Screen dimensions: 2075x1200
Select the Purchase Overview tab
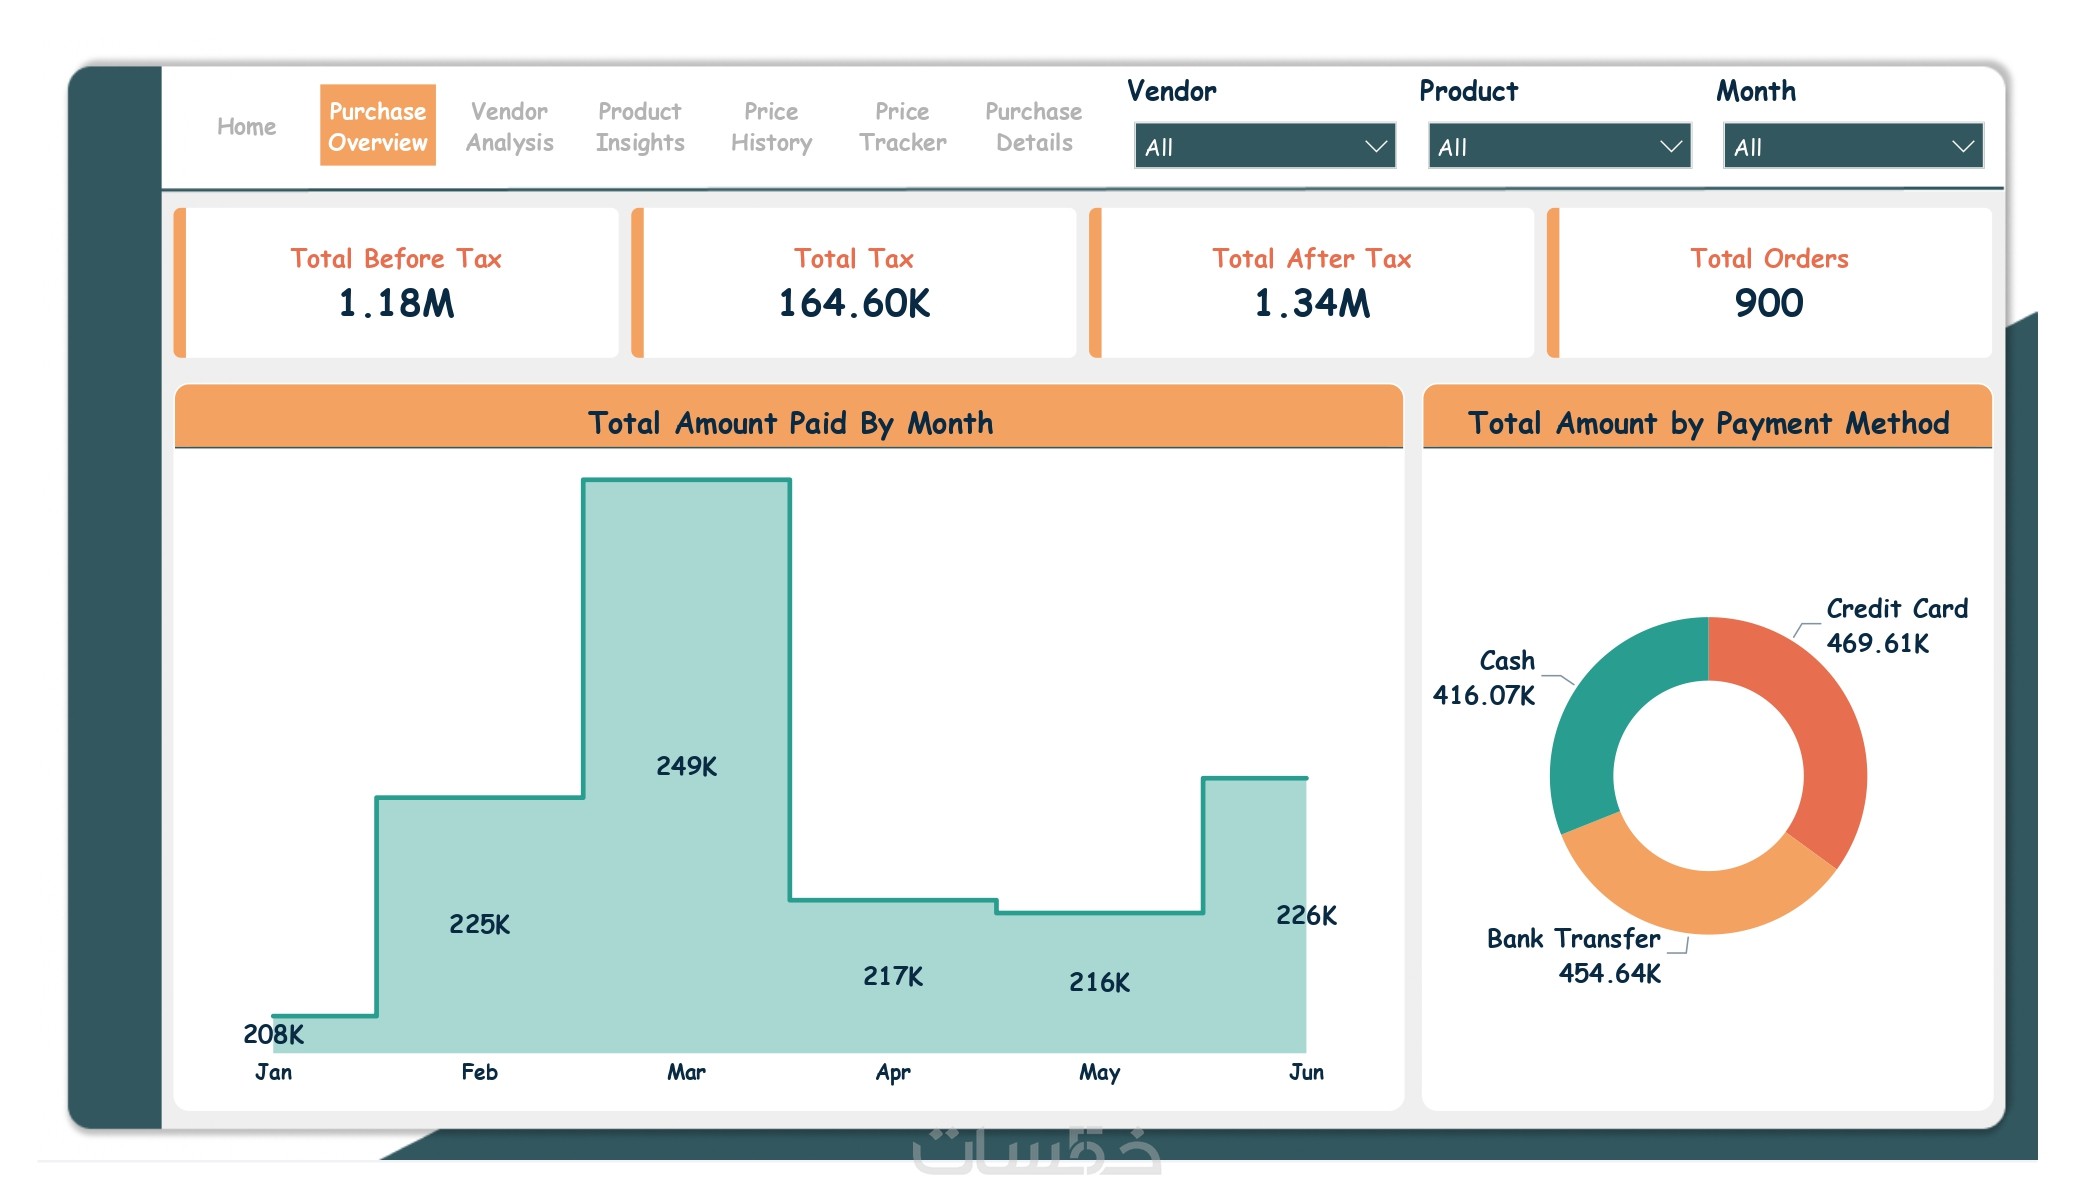tap(378, 126)
